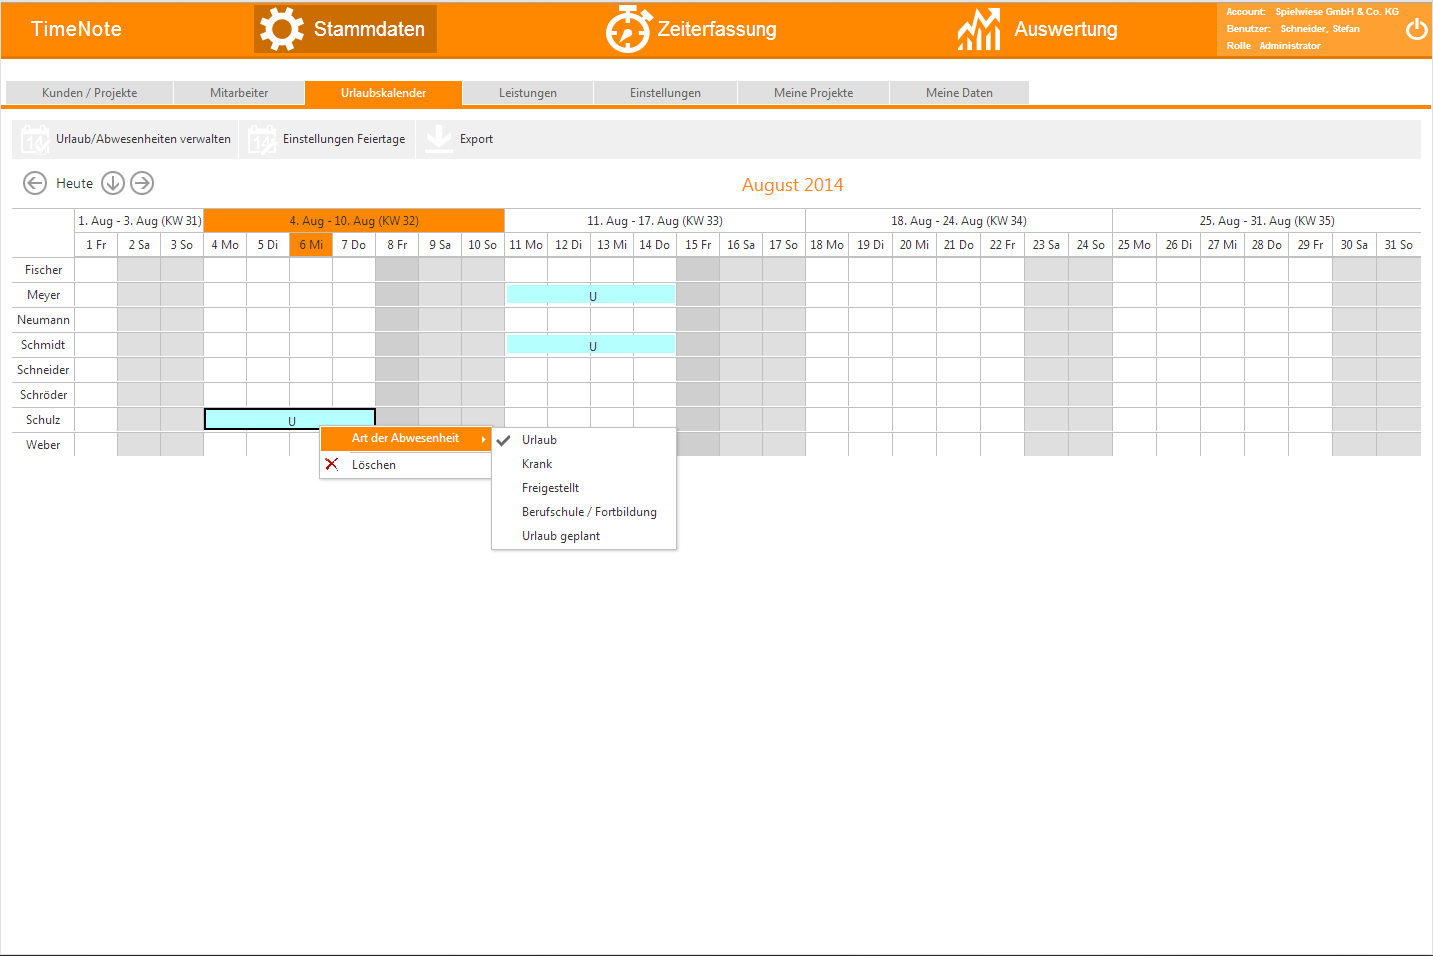The width and height of the screenshot is (1433, 956).
Task: Choose Freigestellt from the submenu
Action: point(550,488)
